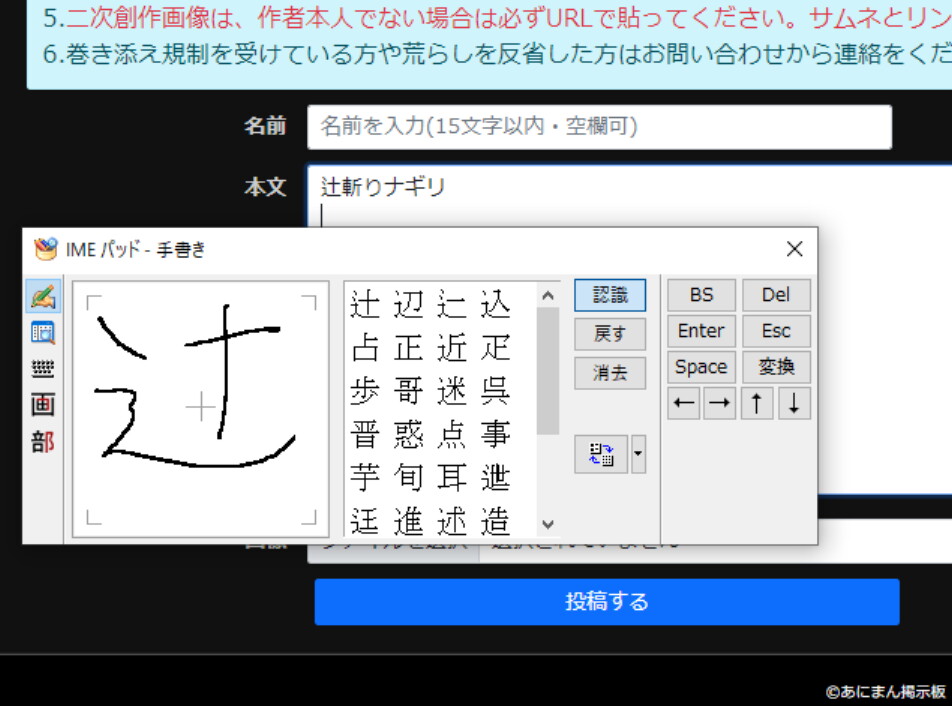The width and height of the screenshot is (952, 706).
Task: Choose the candidate kanji 辻
Action: pos(366,305)
